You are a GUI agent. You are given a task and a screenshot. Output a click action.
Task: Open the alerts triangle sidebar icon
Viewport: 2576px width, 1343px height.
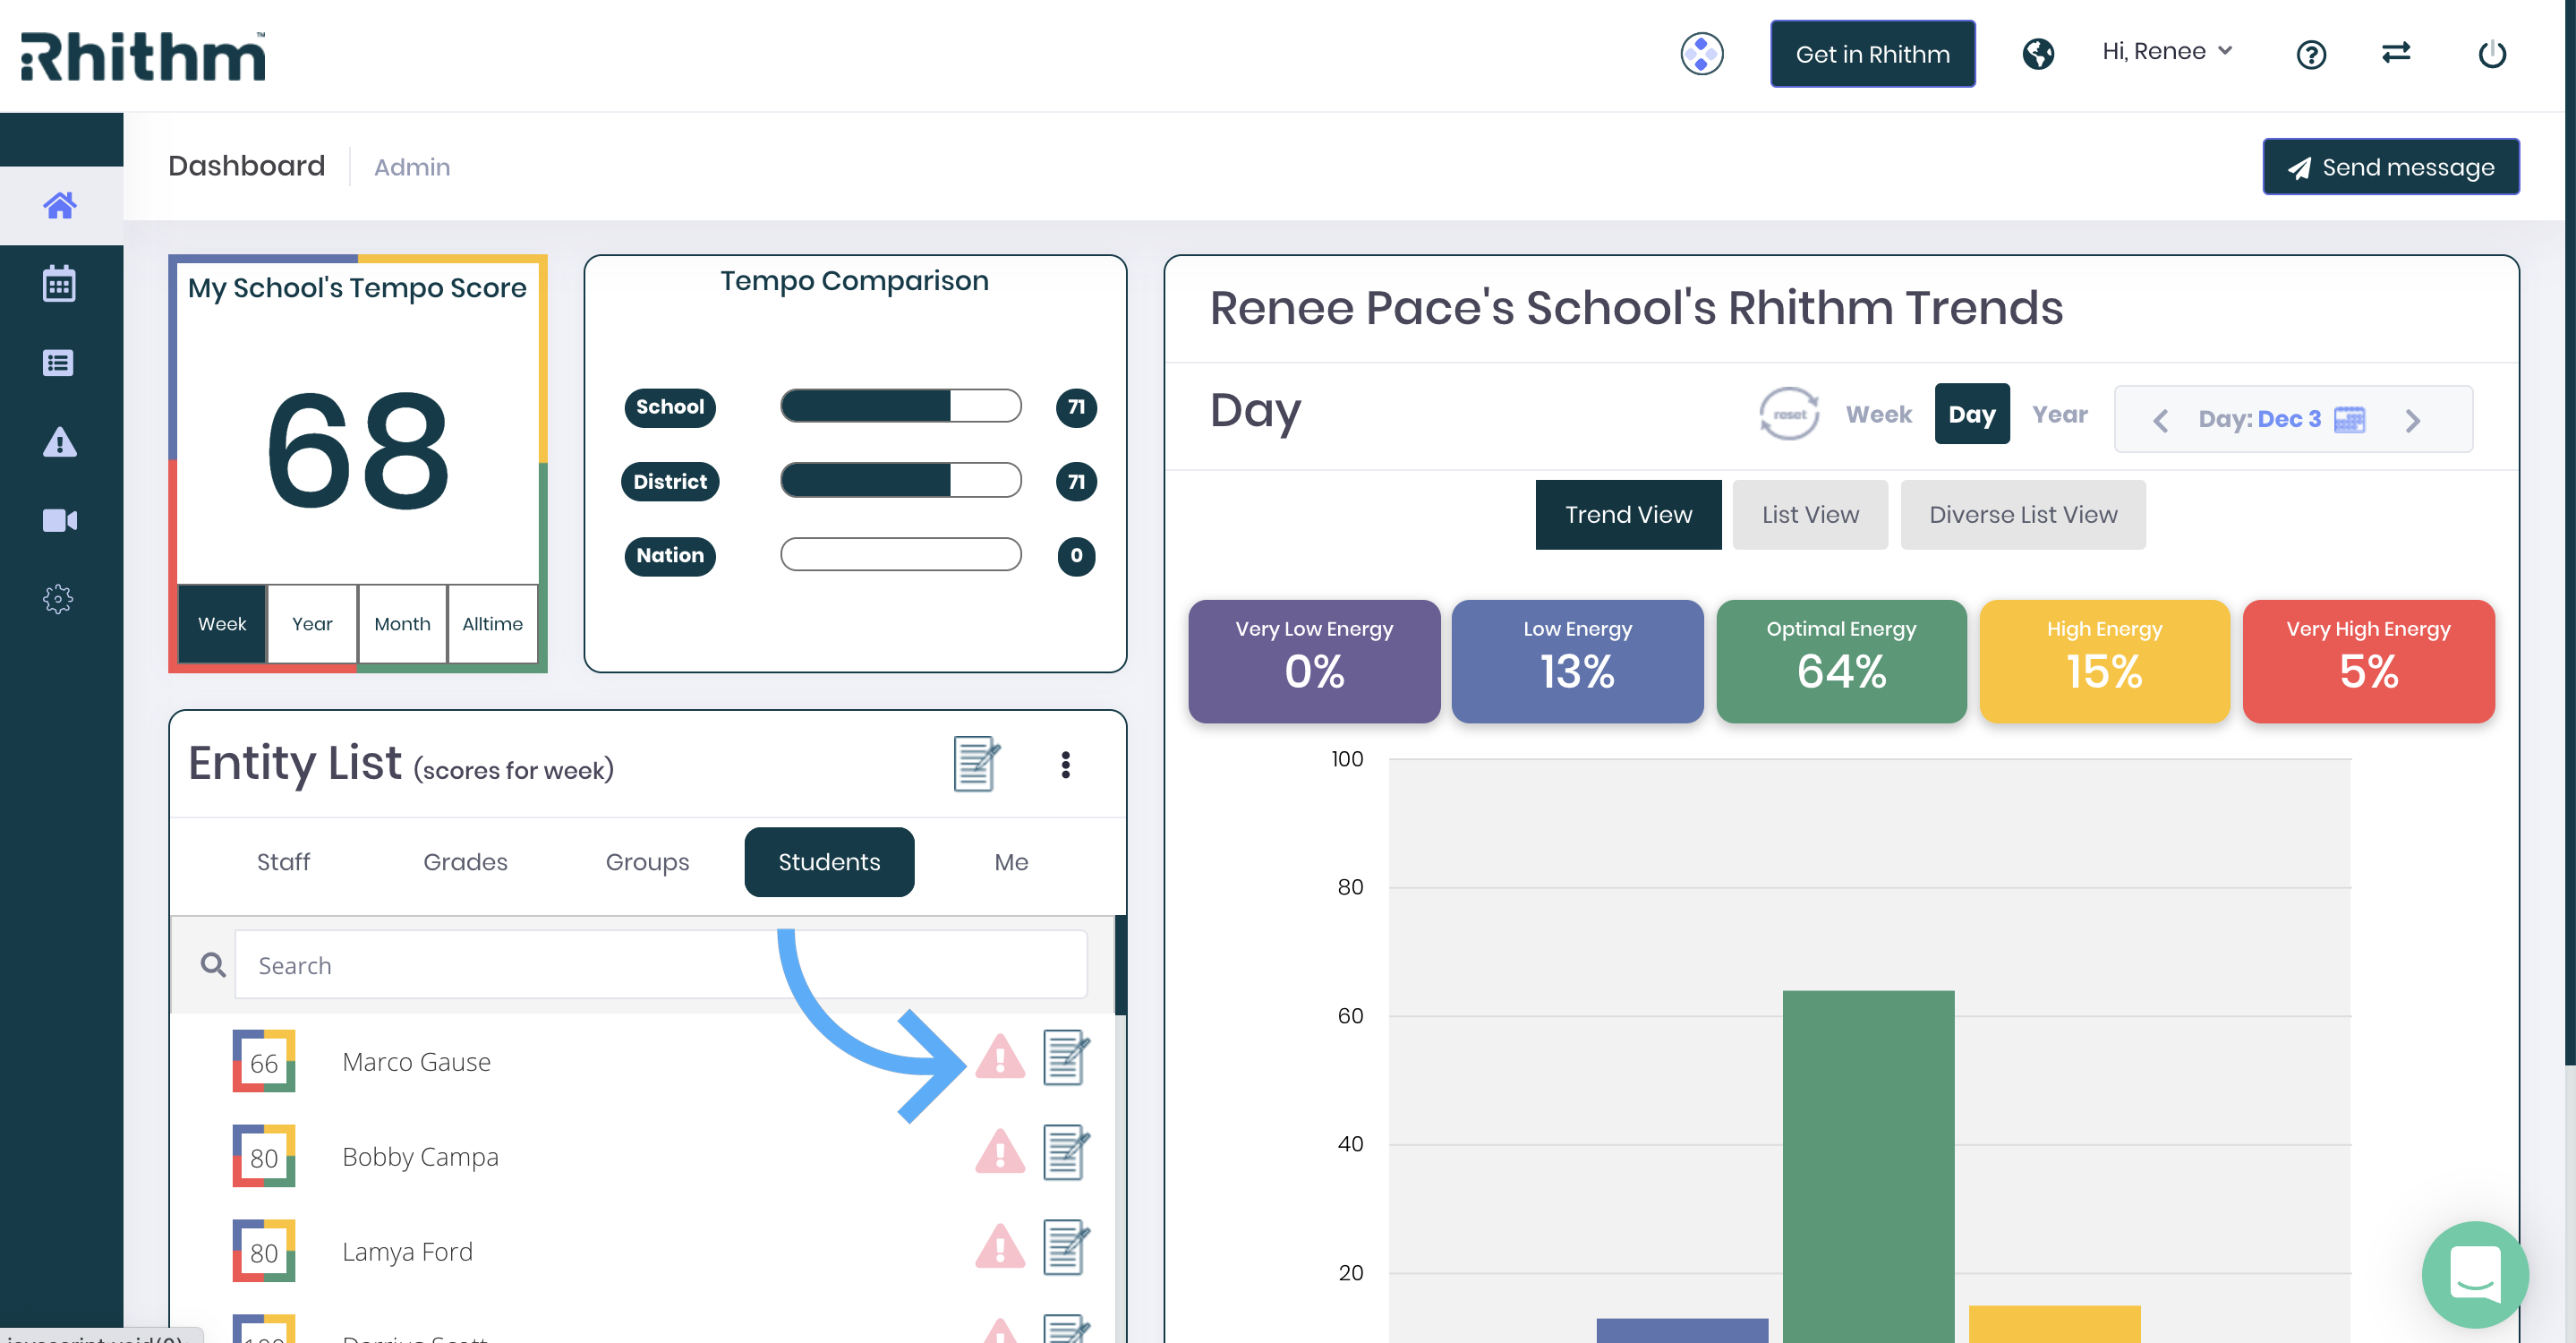pyautogui.click(x=59, y=442)
